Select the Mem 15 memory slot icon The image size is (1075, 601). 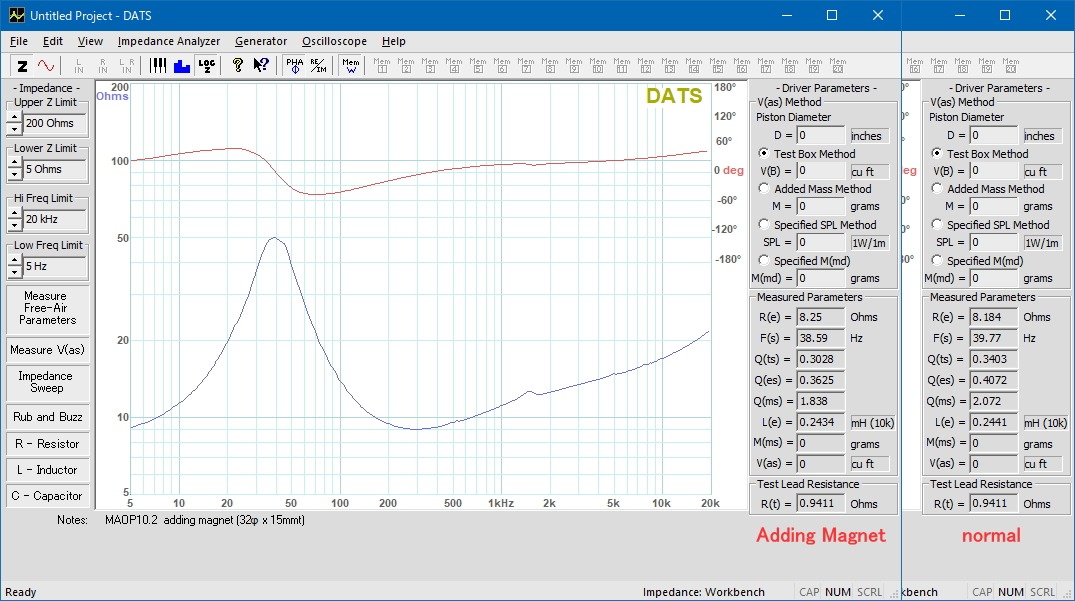718,66
